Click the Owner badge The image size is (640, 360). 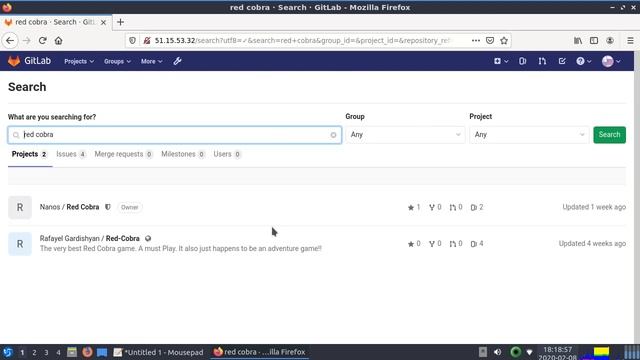129,207
